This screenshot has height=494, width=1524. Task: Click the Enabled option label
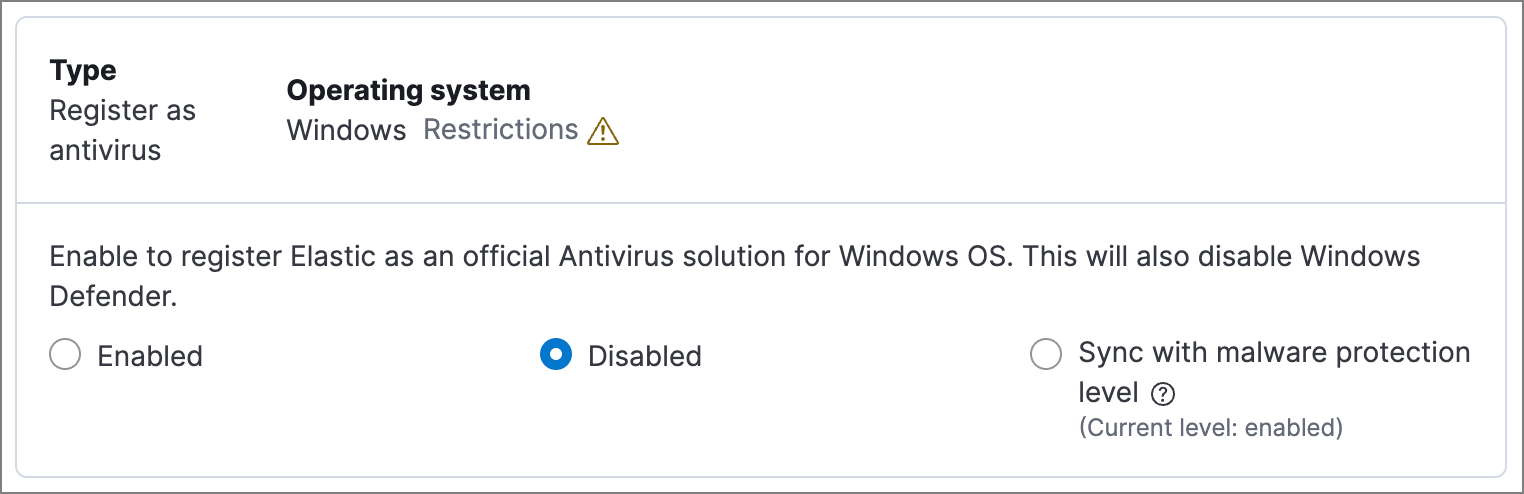tap(150, 356)
